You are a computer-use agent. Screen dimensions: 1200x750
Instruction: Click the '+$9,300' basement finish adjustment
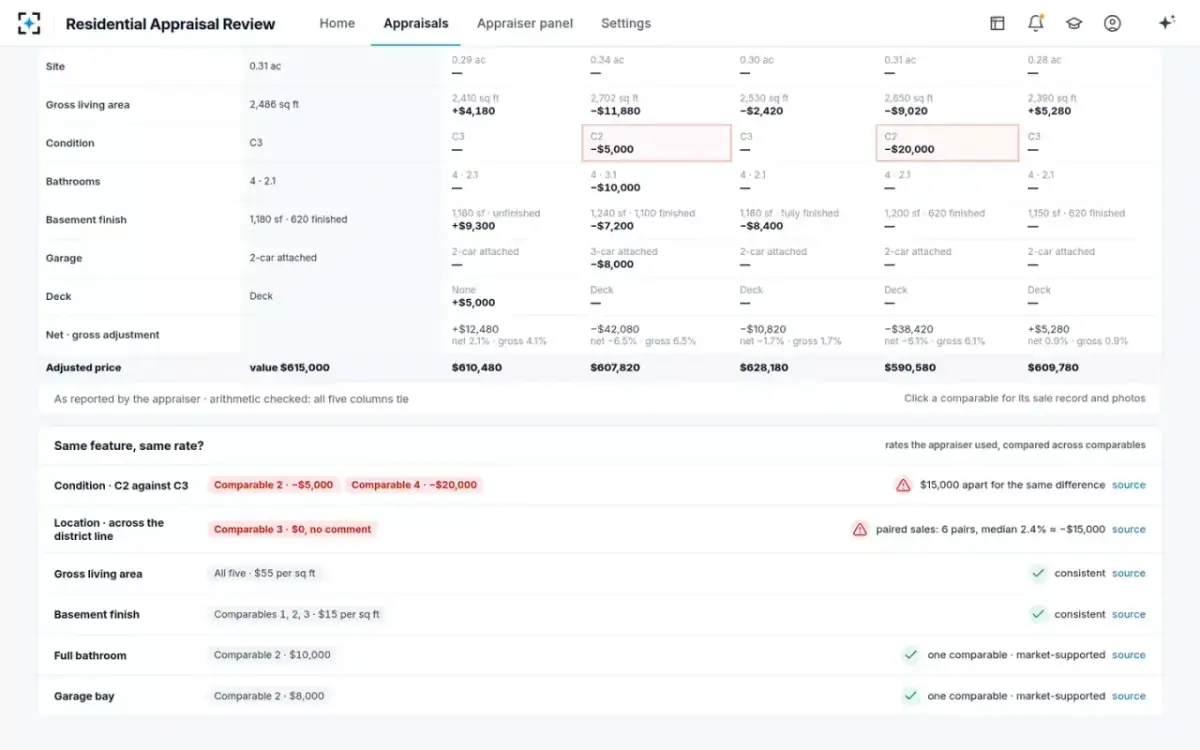(474, 226)
